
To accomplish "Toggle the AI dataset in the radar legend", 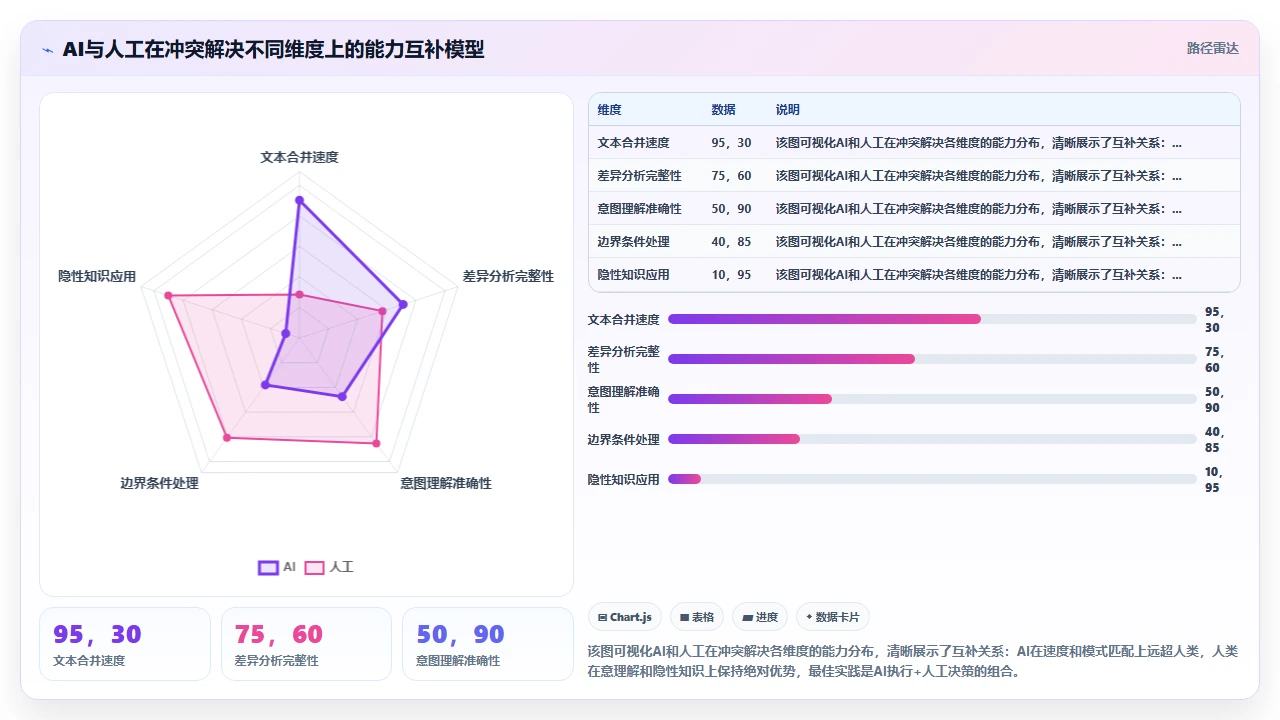I will click(x=277, y=567).
